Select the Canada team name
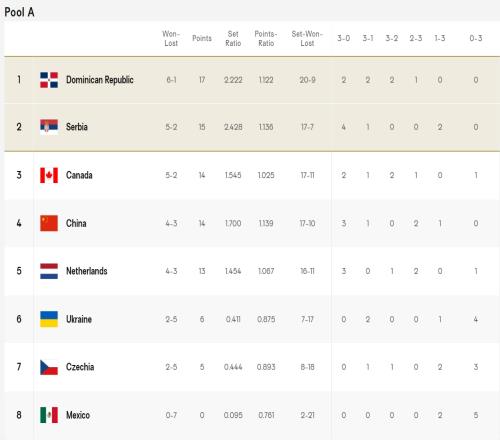The height and width of the screenshot is (440, 500). pos(79,175)
